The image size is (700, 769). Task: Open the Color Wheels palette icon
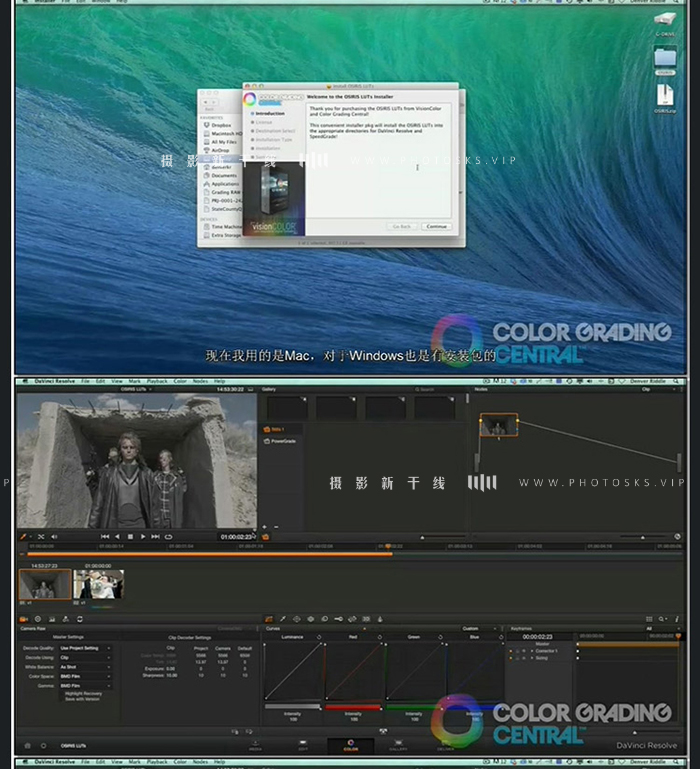point(38,619)
